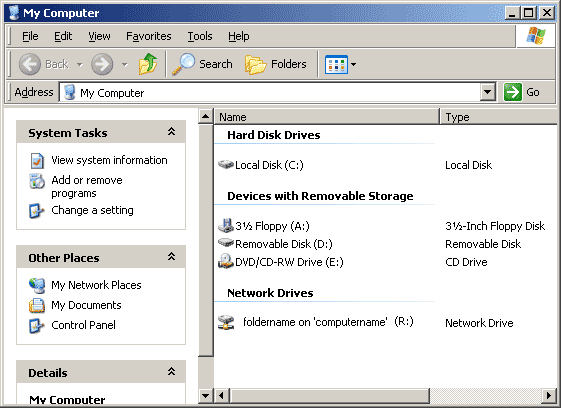Open the Favorites menu
The height and width of the screenshot is (408, 561).
148,36
